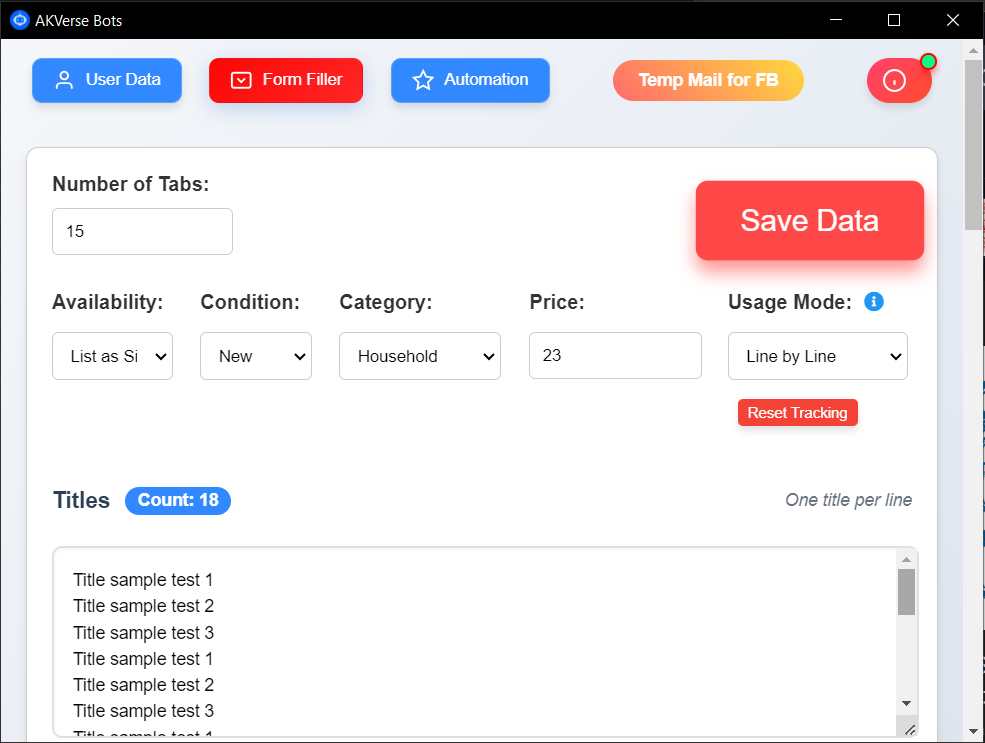Viewport: 985px width, 743px height.
Task: Click the Price input field
Action: point(615,355)
